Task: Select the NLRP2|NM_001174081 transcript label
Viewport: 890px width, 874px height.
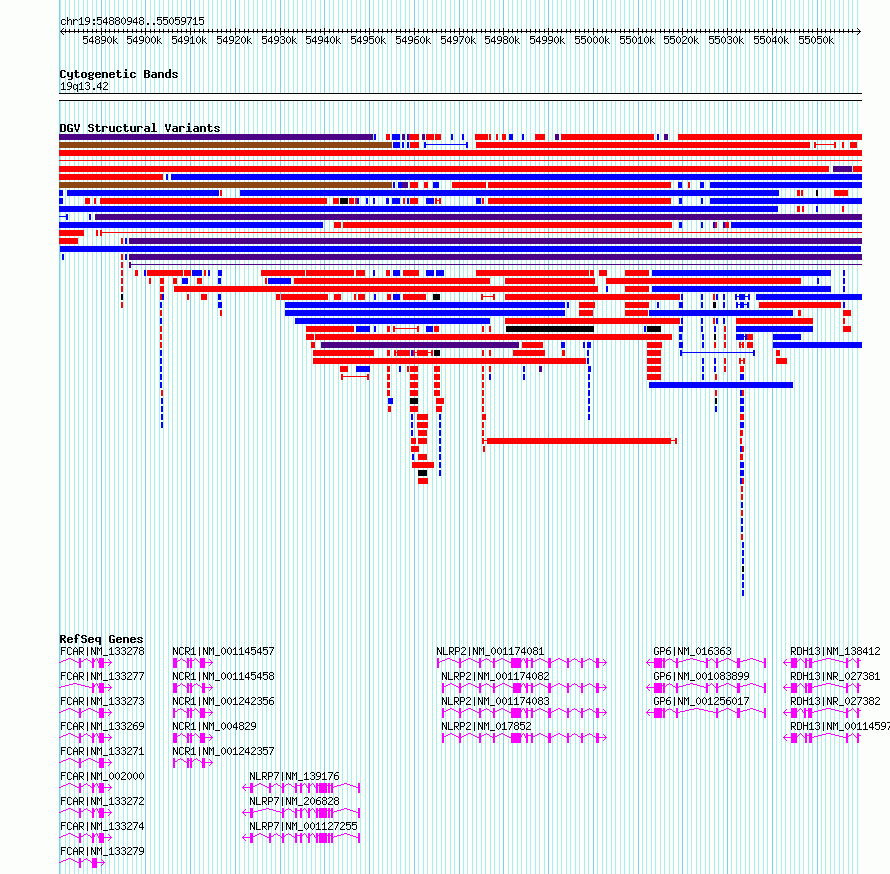Action: (x=490, y=652)
